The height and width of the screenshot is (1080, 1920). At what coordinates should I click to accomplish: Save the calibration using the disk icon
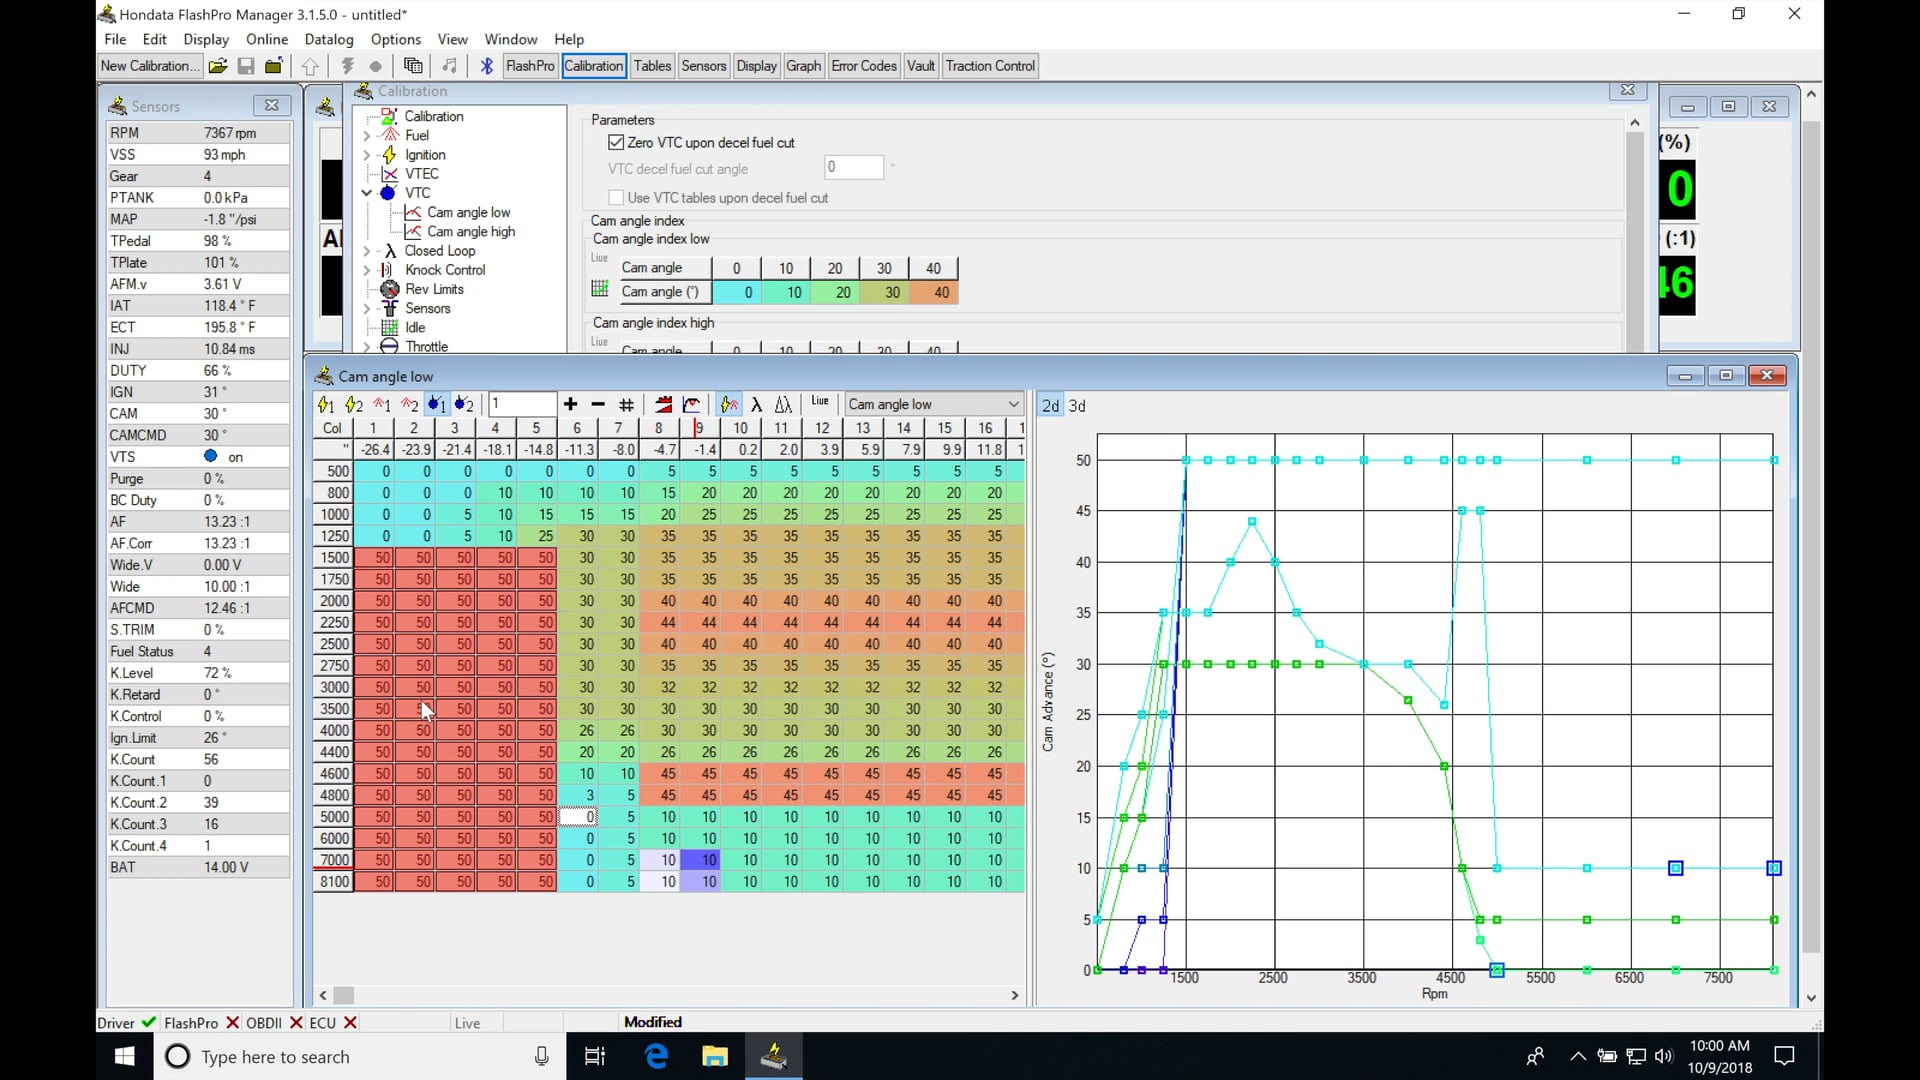(x=246, y=66)
